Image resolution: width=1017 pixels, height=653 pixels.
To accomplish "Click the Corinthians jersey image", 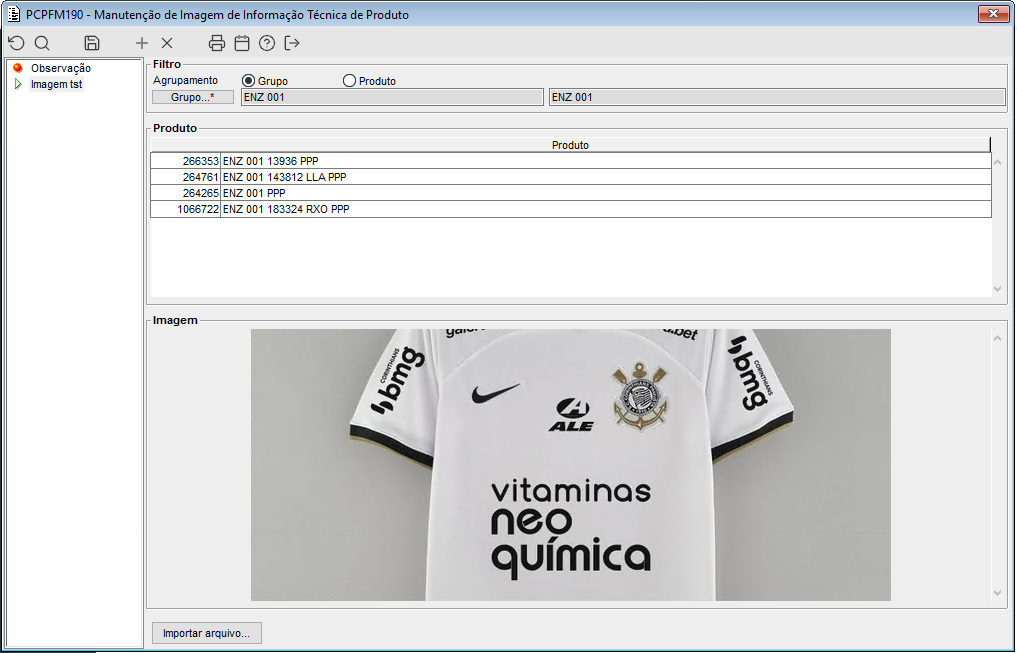I will (x=571, y=464).
